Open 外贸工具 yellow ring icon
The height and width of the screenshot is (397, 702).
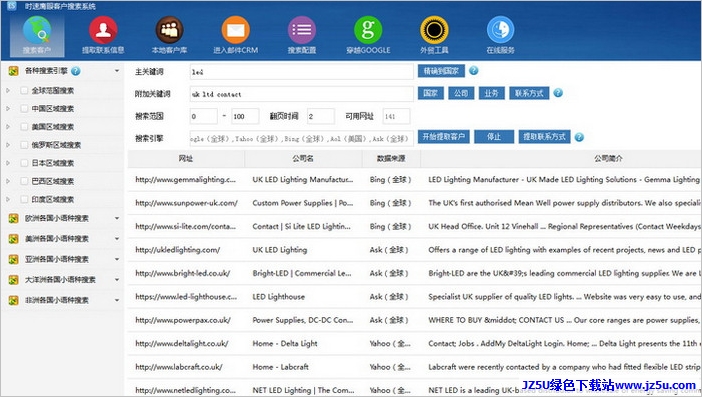click(x=434, y=30)
